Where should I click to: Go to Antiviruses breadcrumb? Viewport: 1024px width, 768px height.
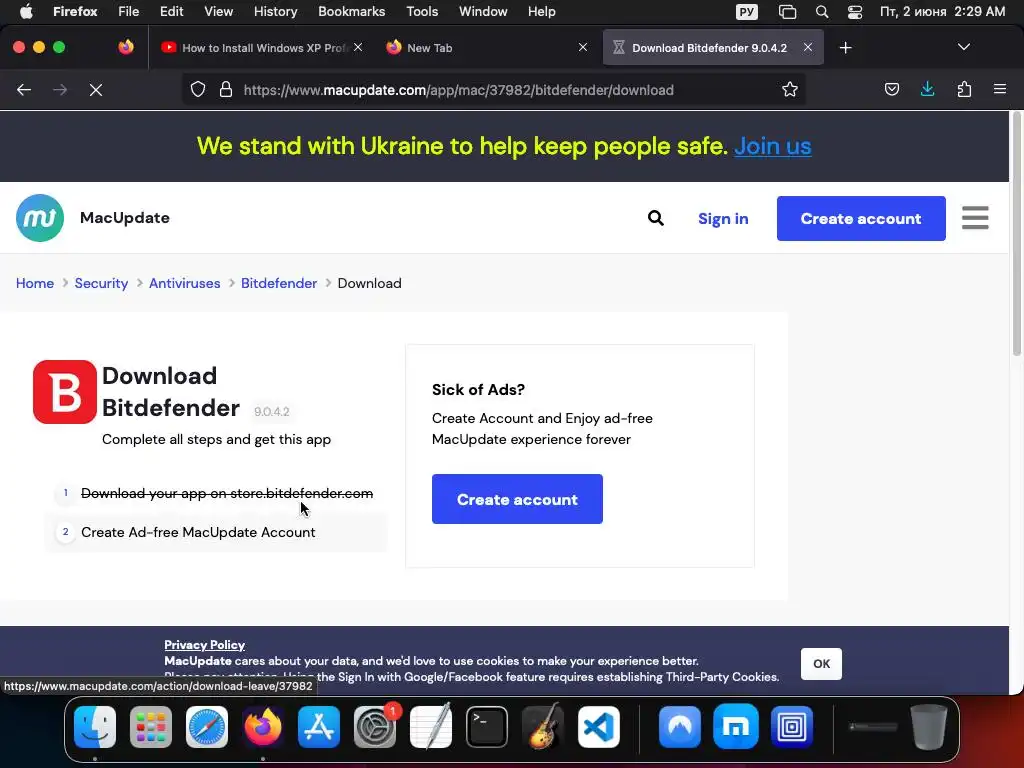pyautogui.click(x=184, y=283)
